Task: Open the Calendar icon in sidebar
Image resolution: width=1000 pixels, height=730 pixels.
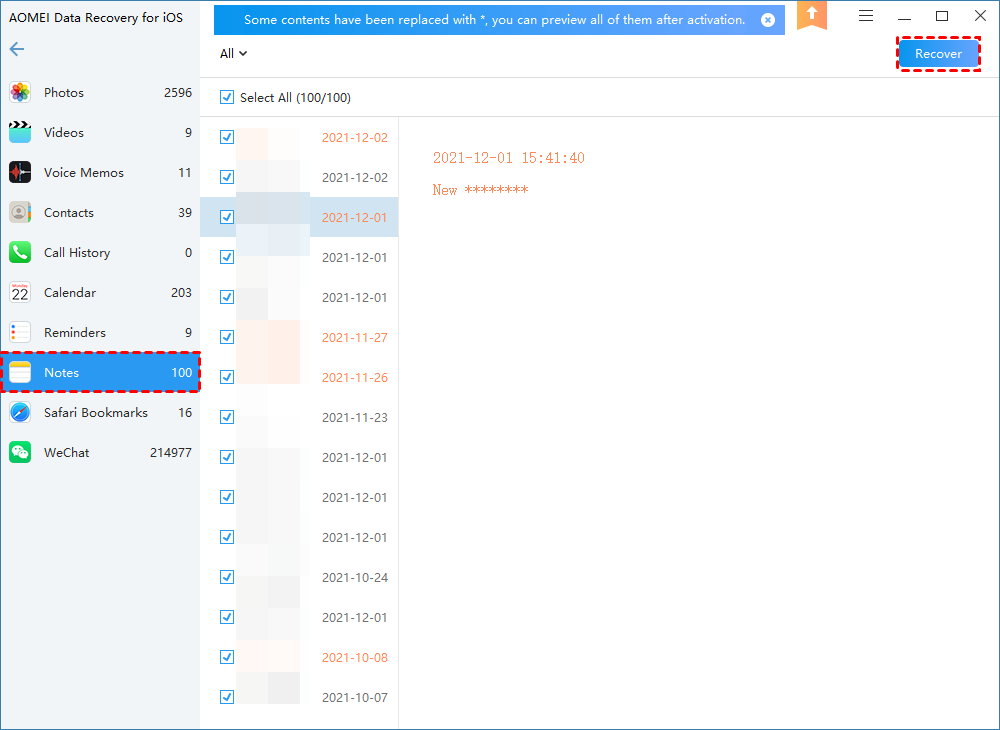Action: tap(20, 293)
